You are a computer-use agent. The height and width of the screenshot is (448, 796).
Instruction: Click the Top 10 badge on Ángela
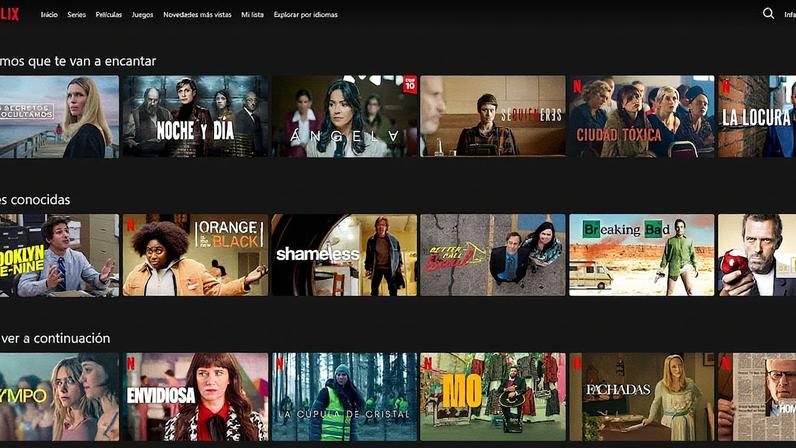pyautogui.click(x=410, y=84)
